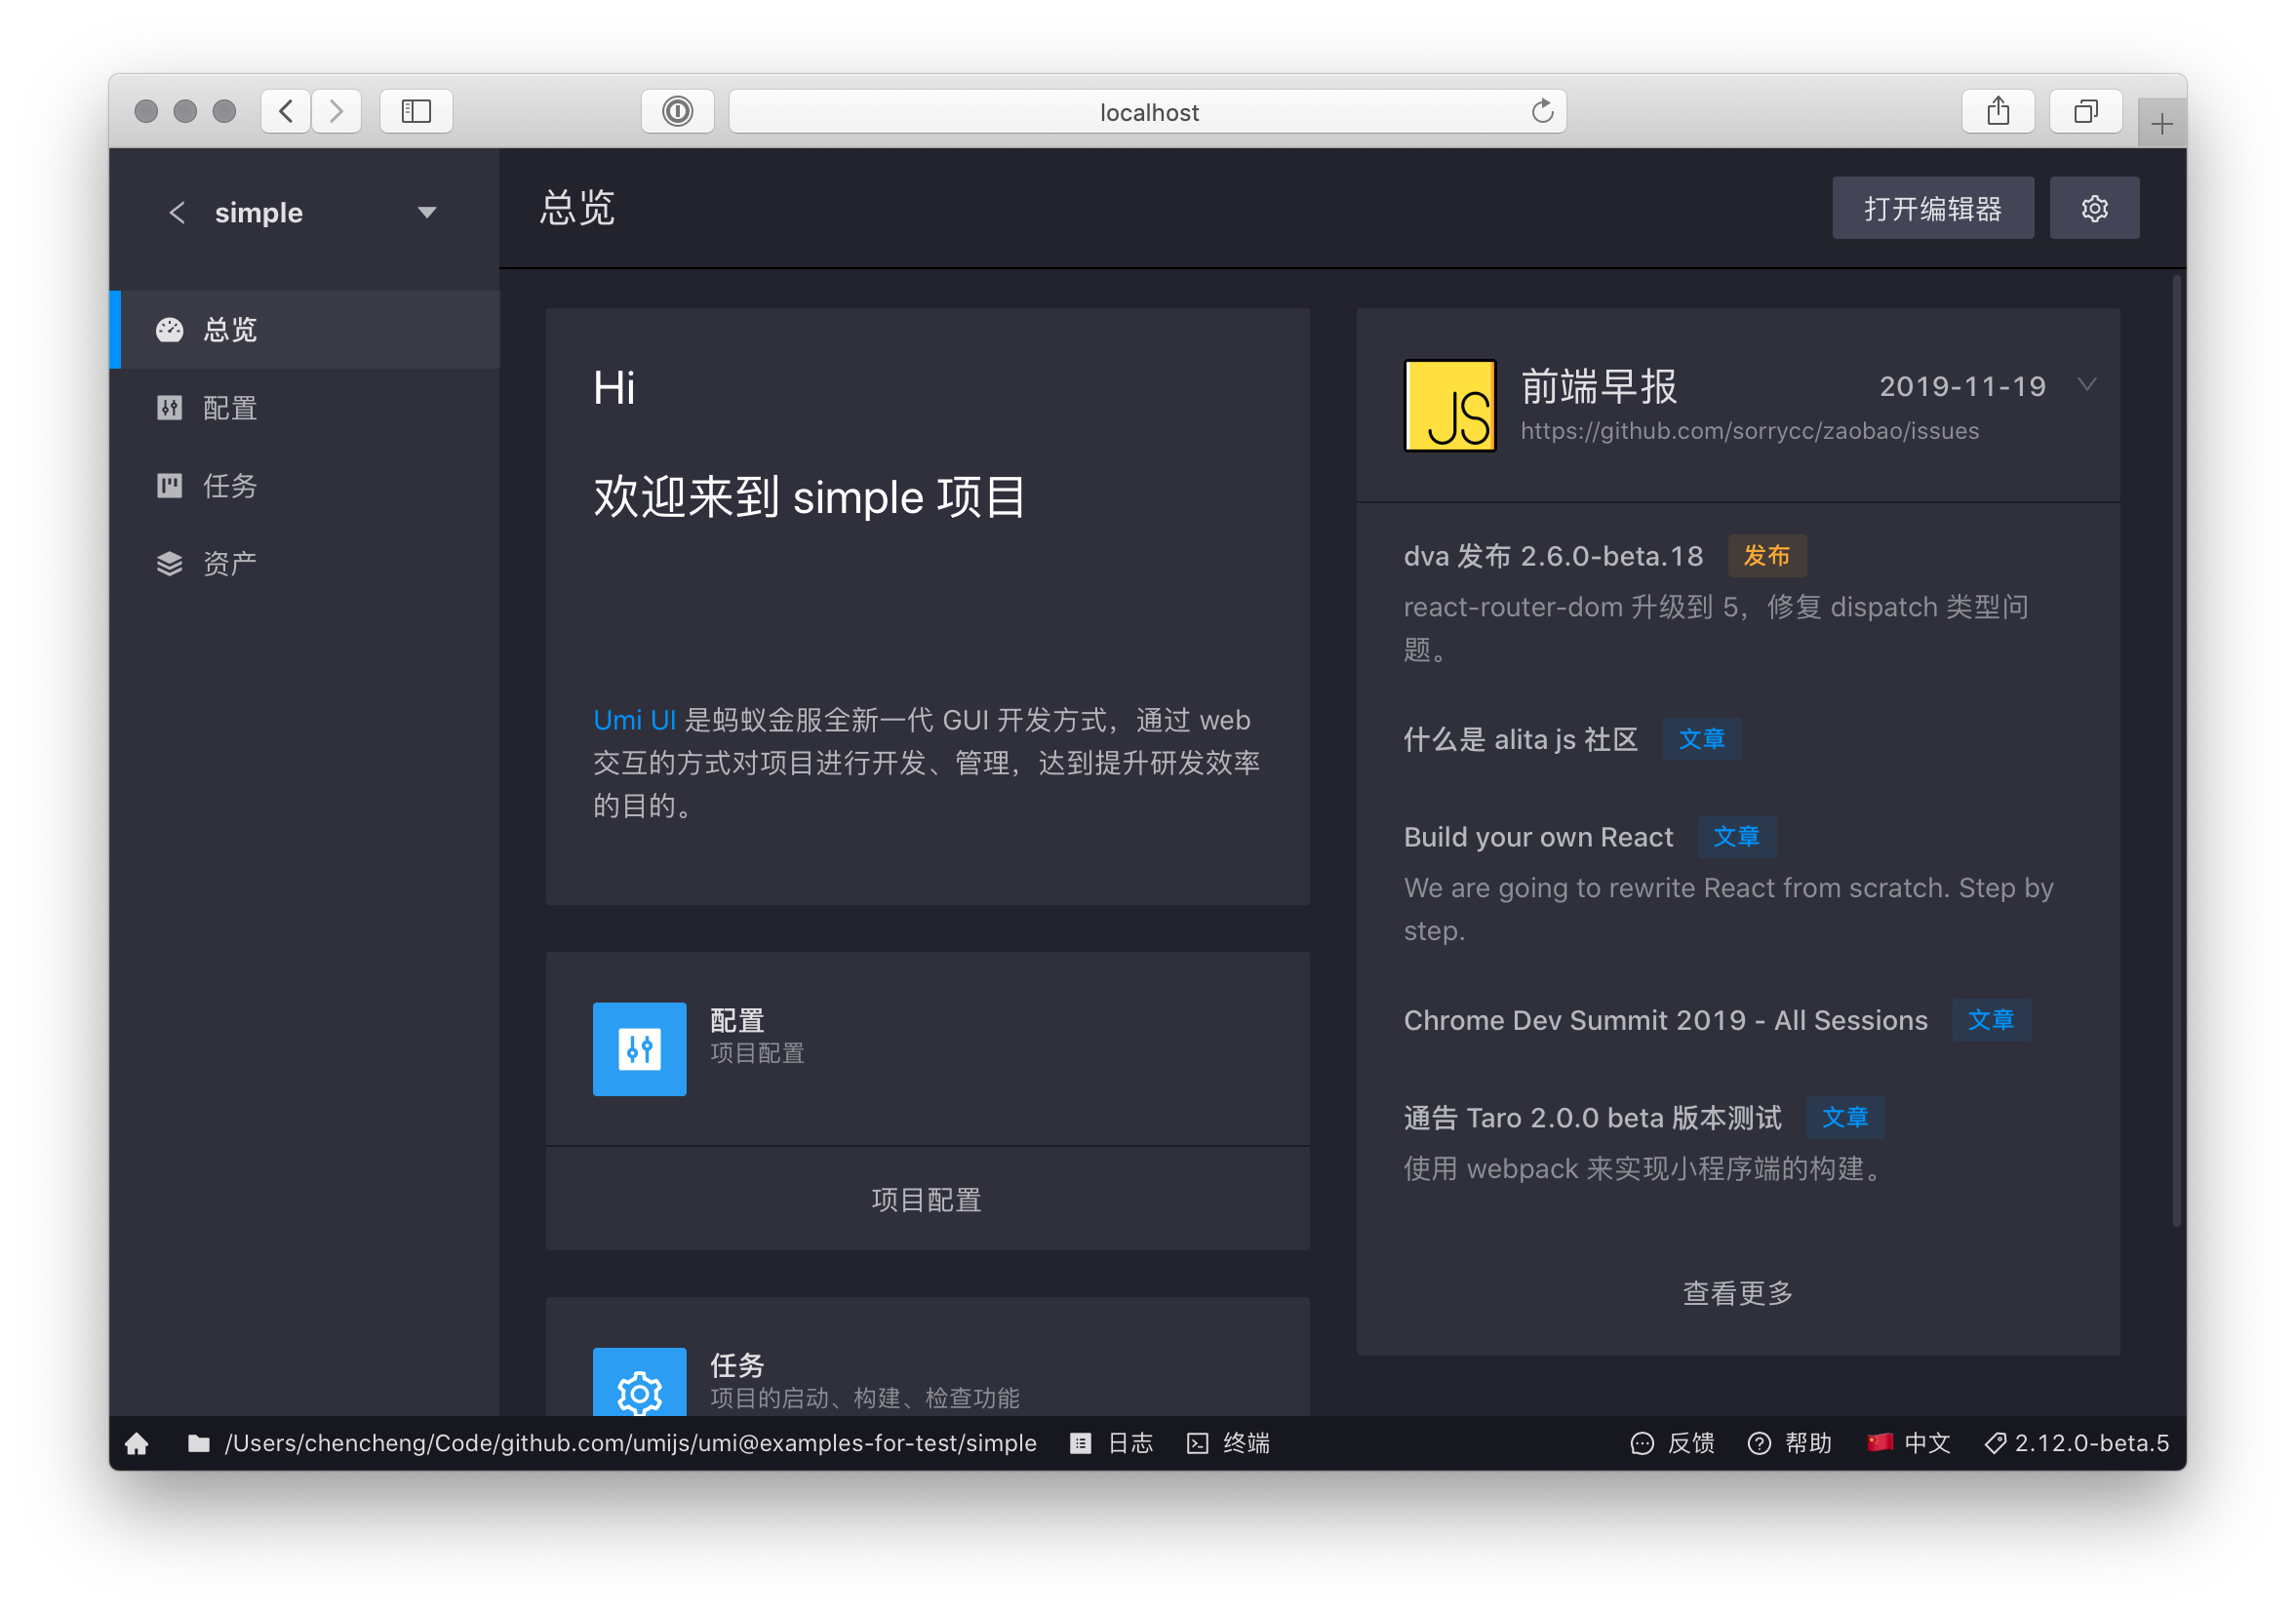Viewport: 2296px width, 1615px height.
Task: Click the vertical scrollbar on right edge
Action: pos(2176,750)
